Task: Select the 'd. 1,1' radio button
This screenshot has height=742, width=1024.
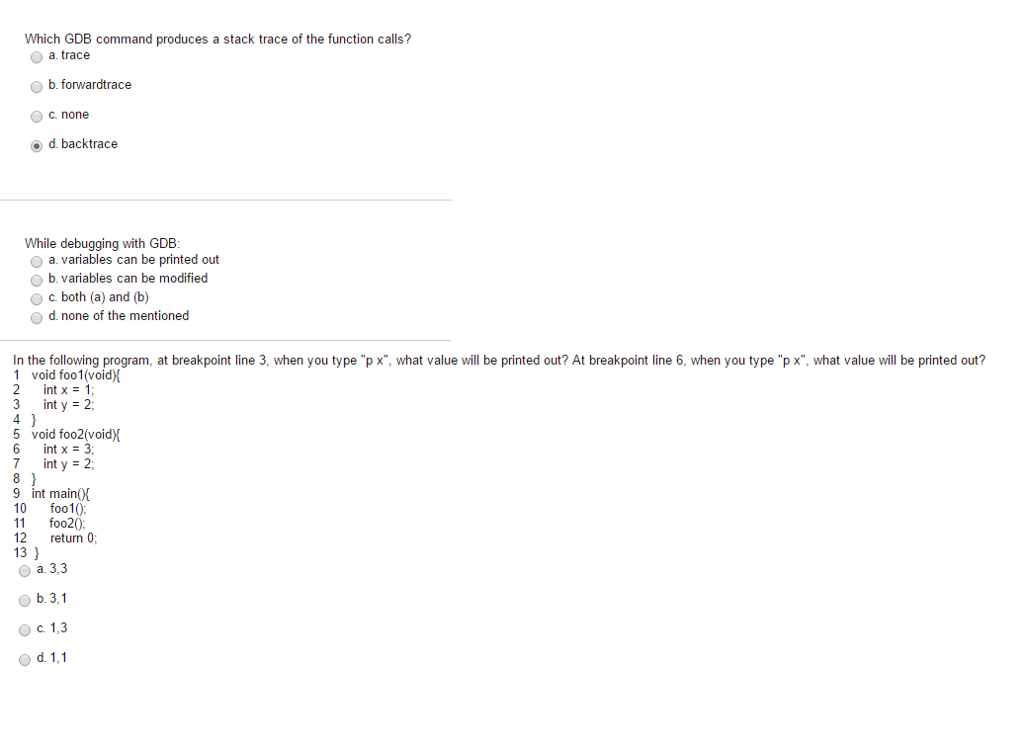Action: [x=25, y=659]
